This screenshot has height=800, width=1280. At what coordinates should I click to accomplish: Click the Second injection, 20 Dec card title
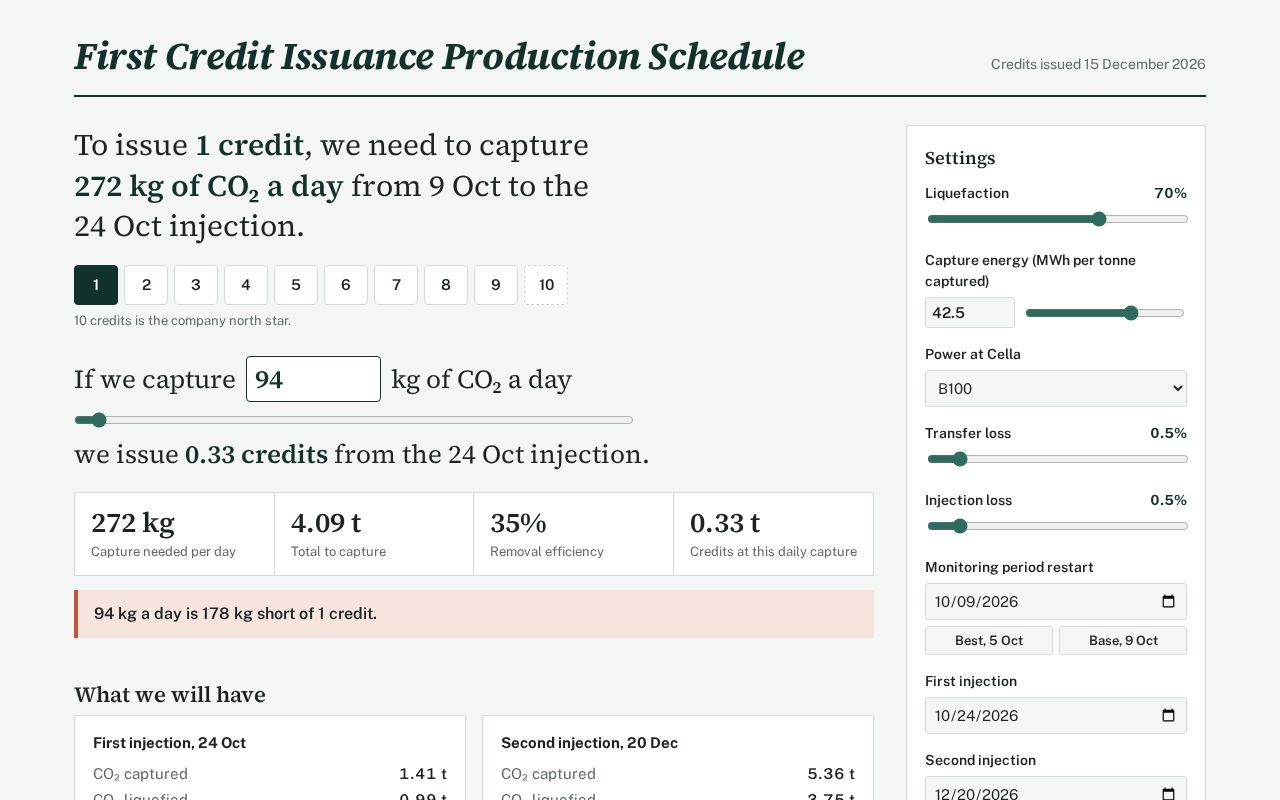click(589, 743)
